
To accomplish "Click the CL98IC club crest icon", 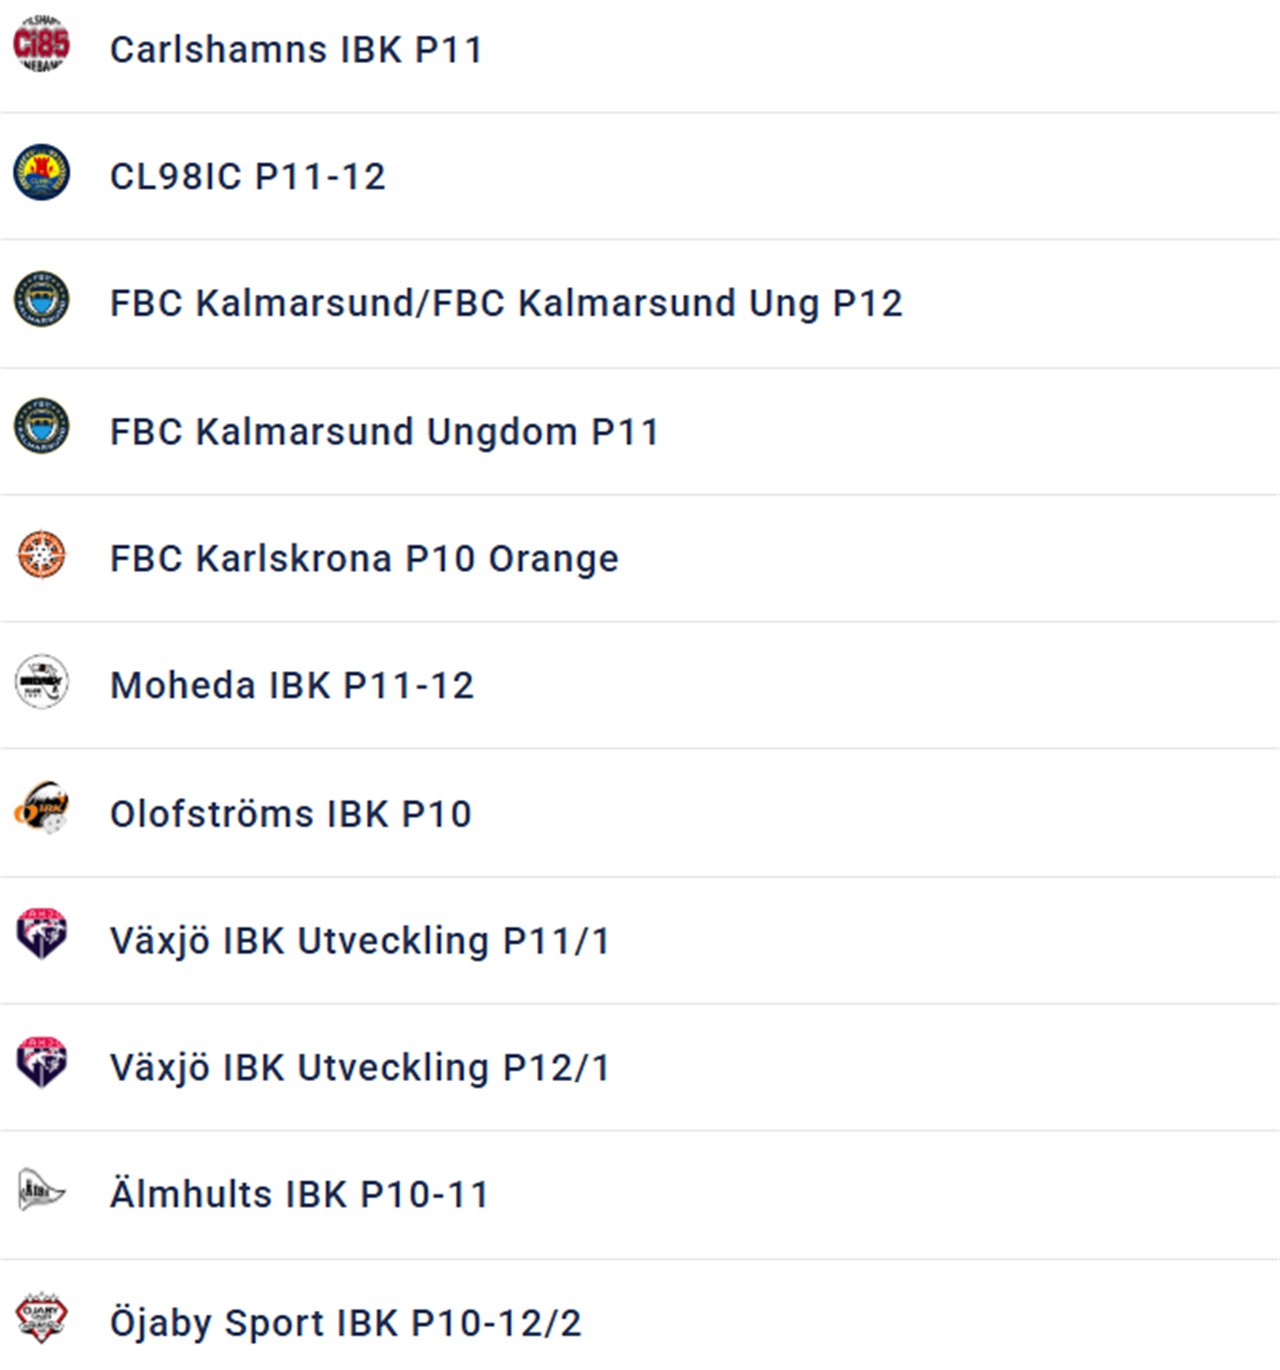I will click(41, 172).
